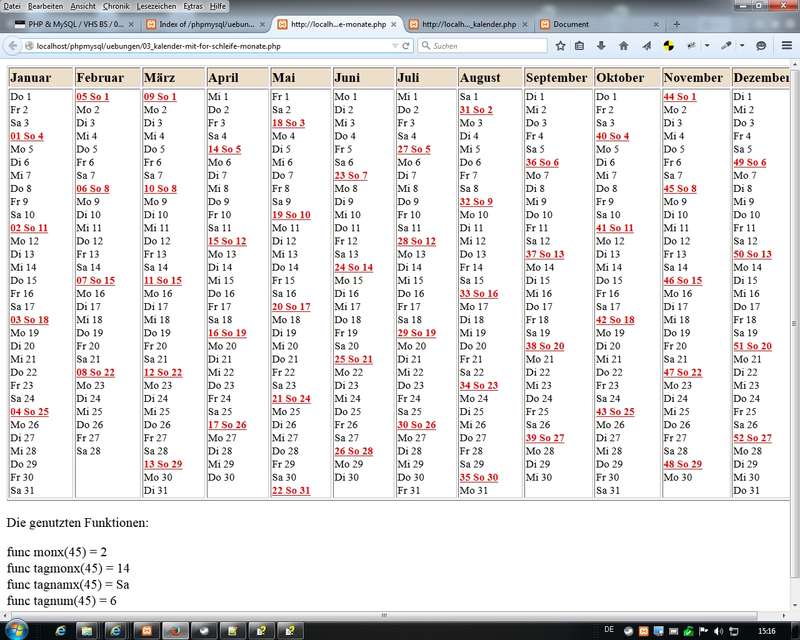Expand the dropdown arrow next to the eyedropper icon
The height and width of the screenshot is (640, 800).
tap(742, 46)
